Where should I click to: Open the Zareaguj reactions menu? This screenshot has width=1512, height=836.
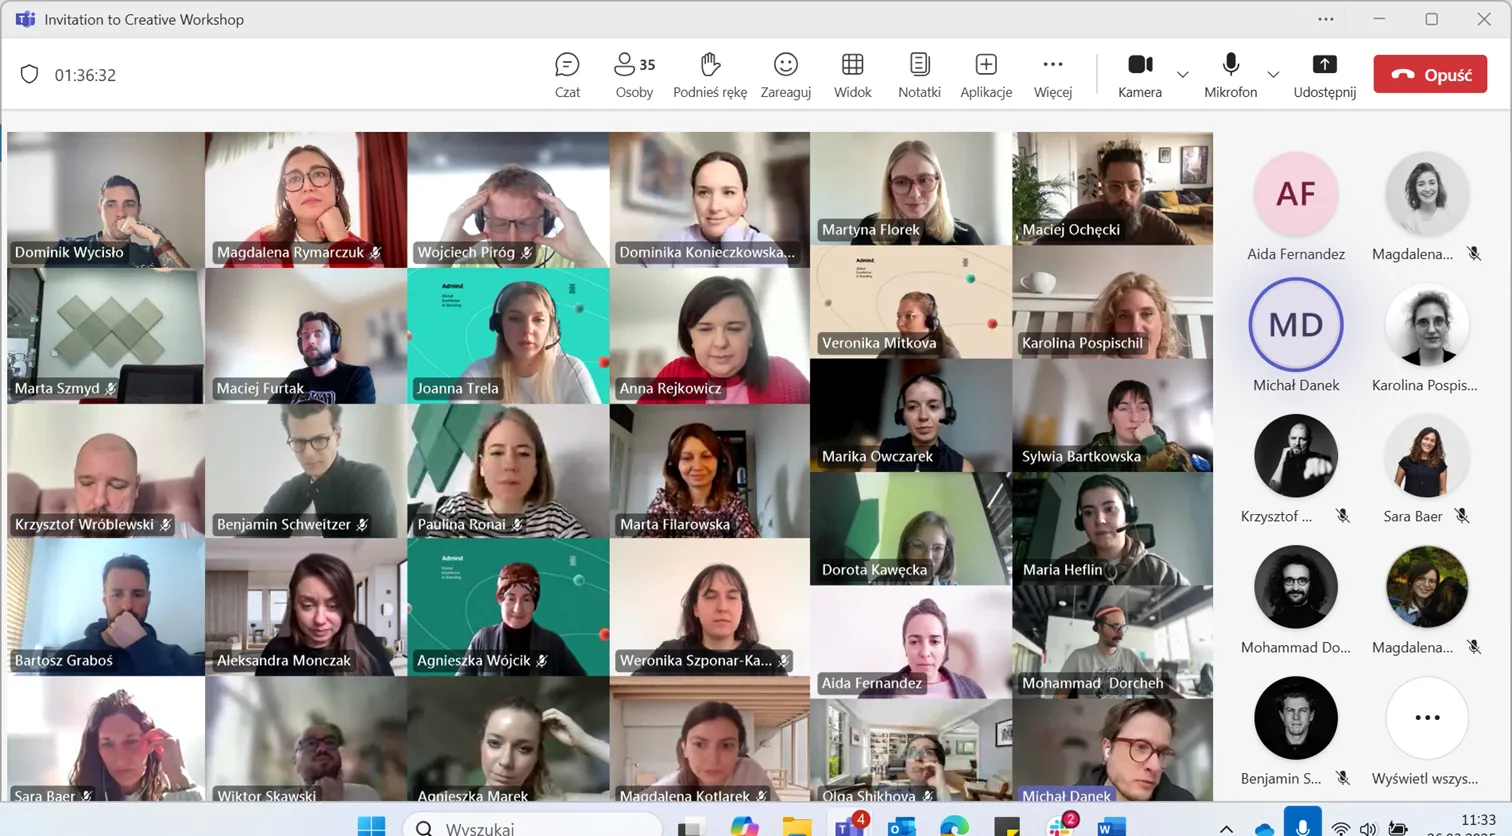point(785,75)
